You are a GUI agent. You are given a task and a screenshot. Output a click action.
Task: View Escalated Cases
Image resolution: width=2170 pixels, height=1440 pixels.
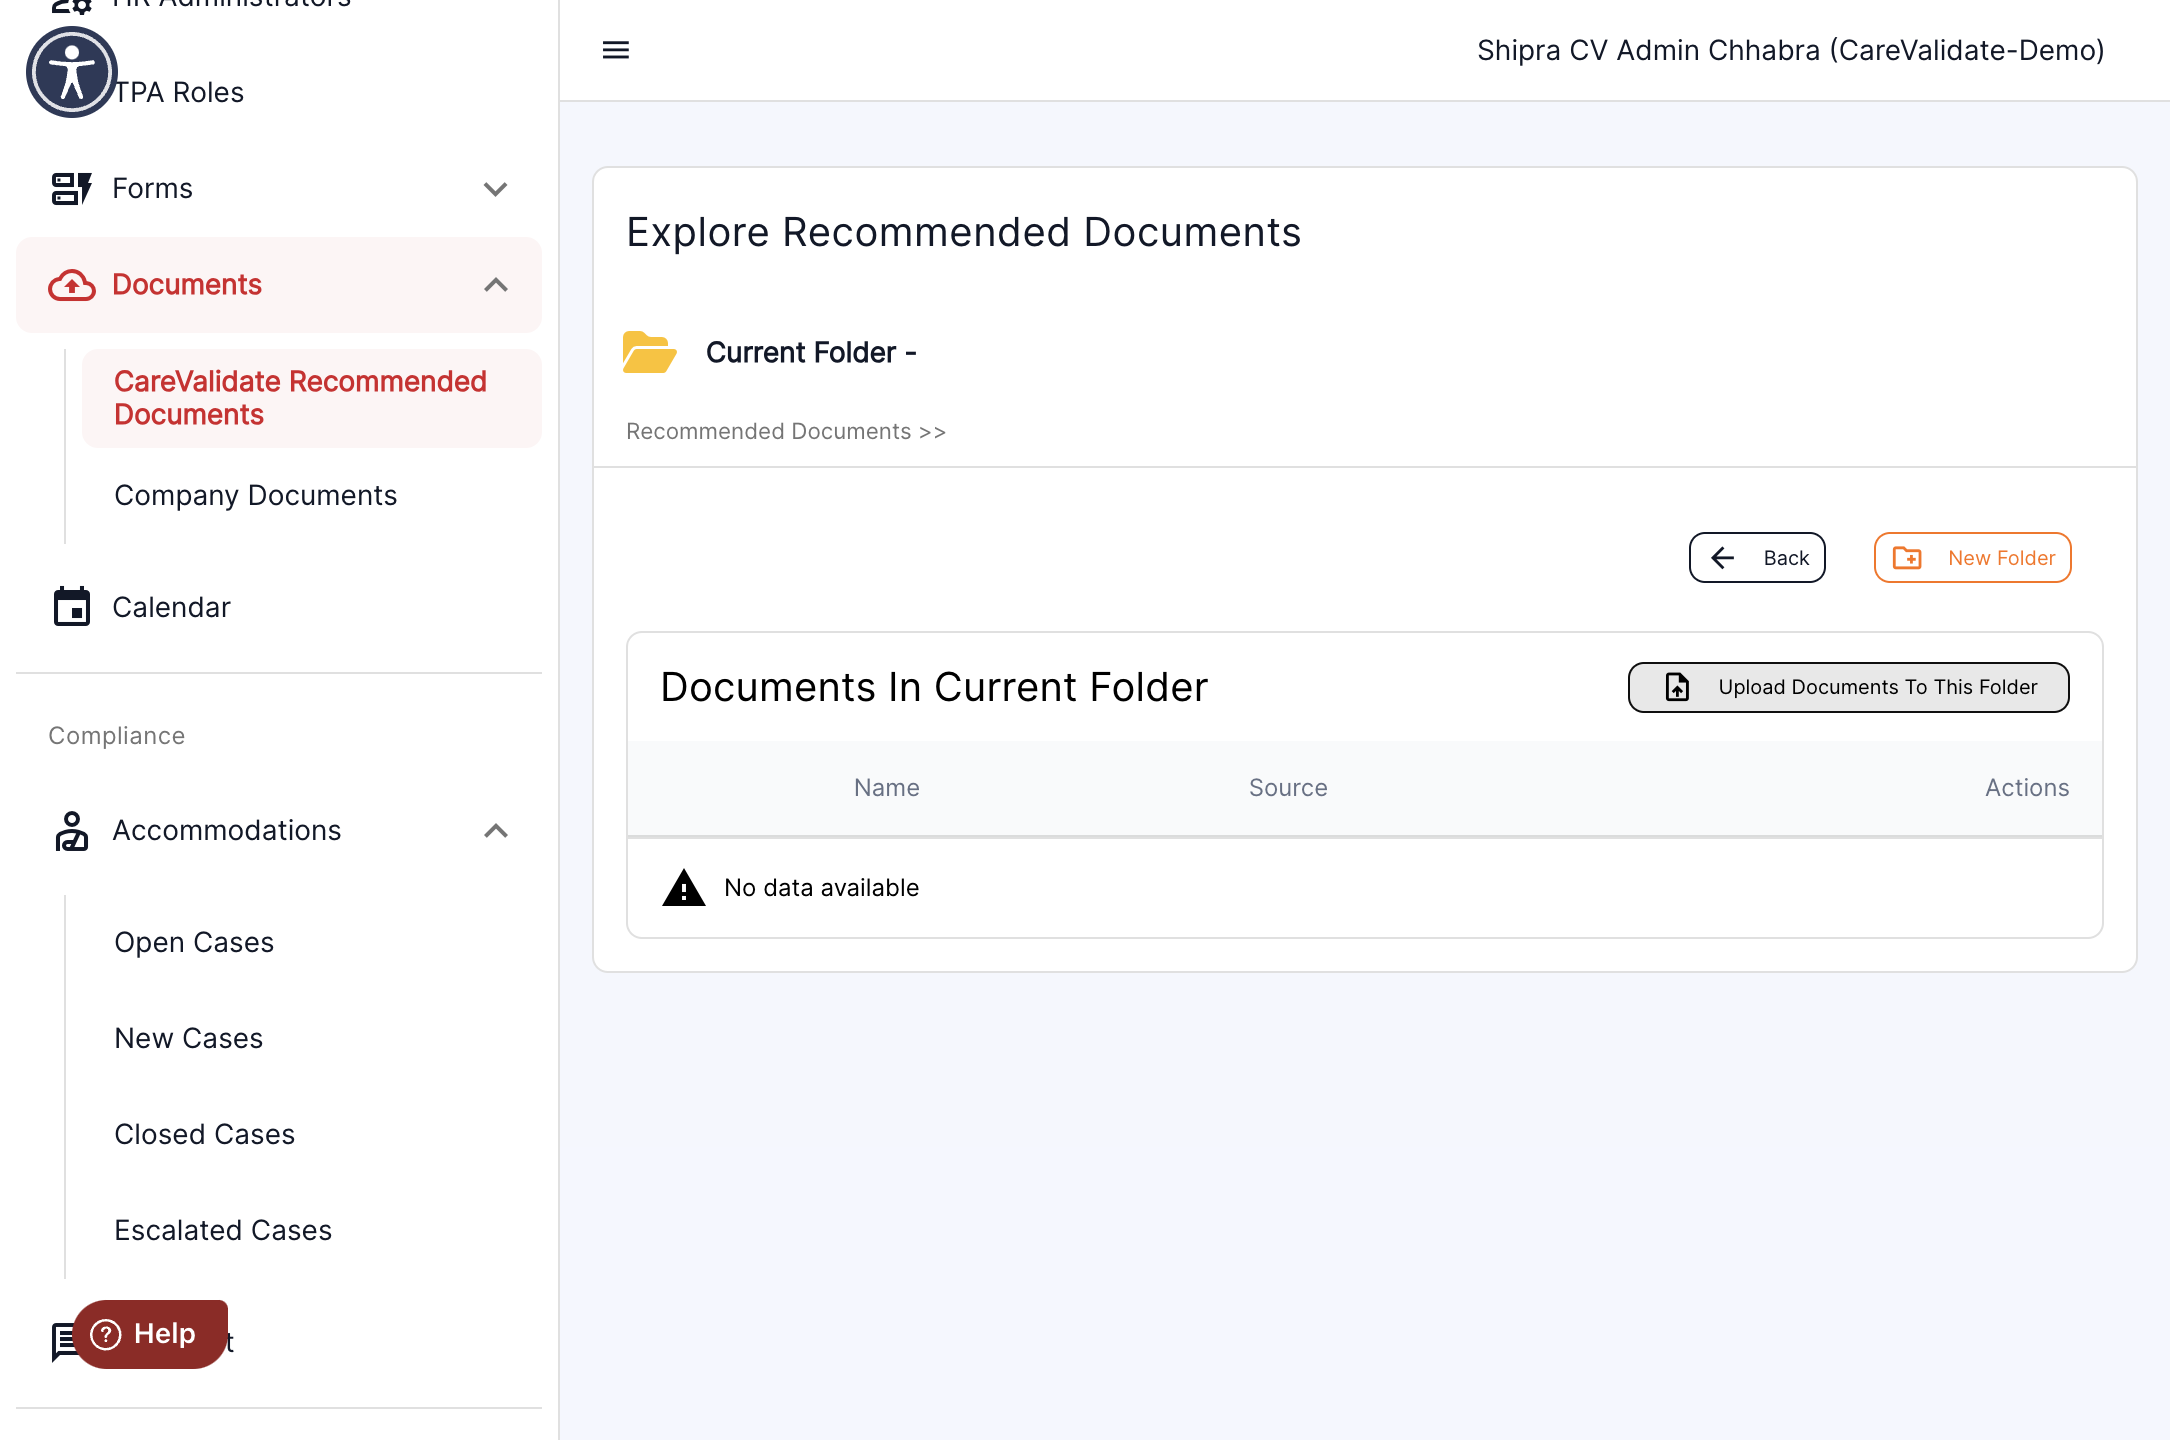[223, 1230]
